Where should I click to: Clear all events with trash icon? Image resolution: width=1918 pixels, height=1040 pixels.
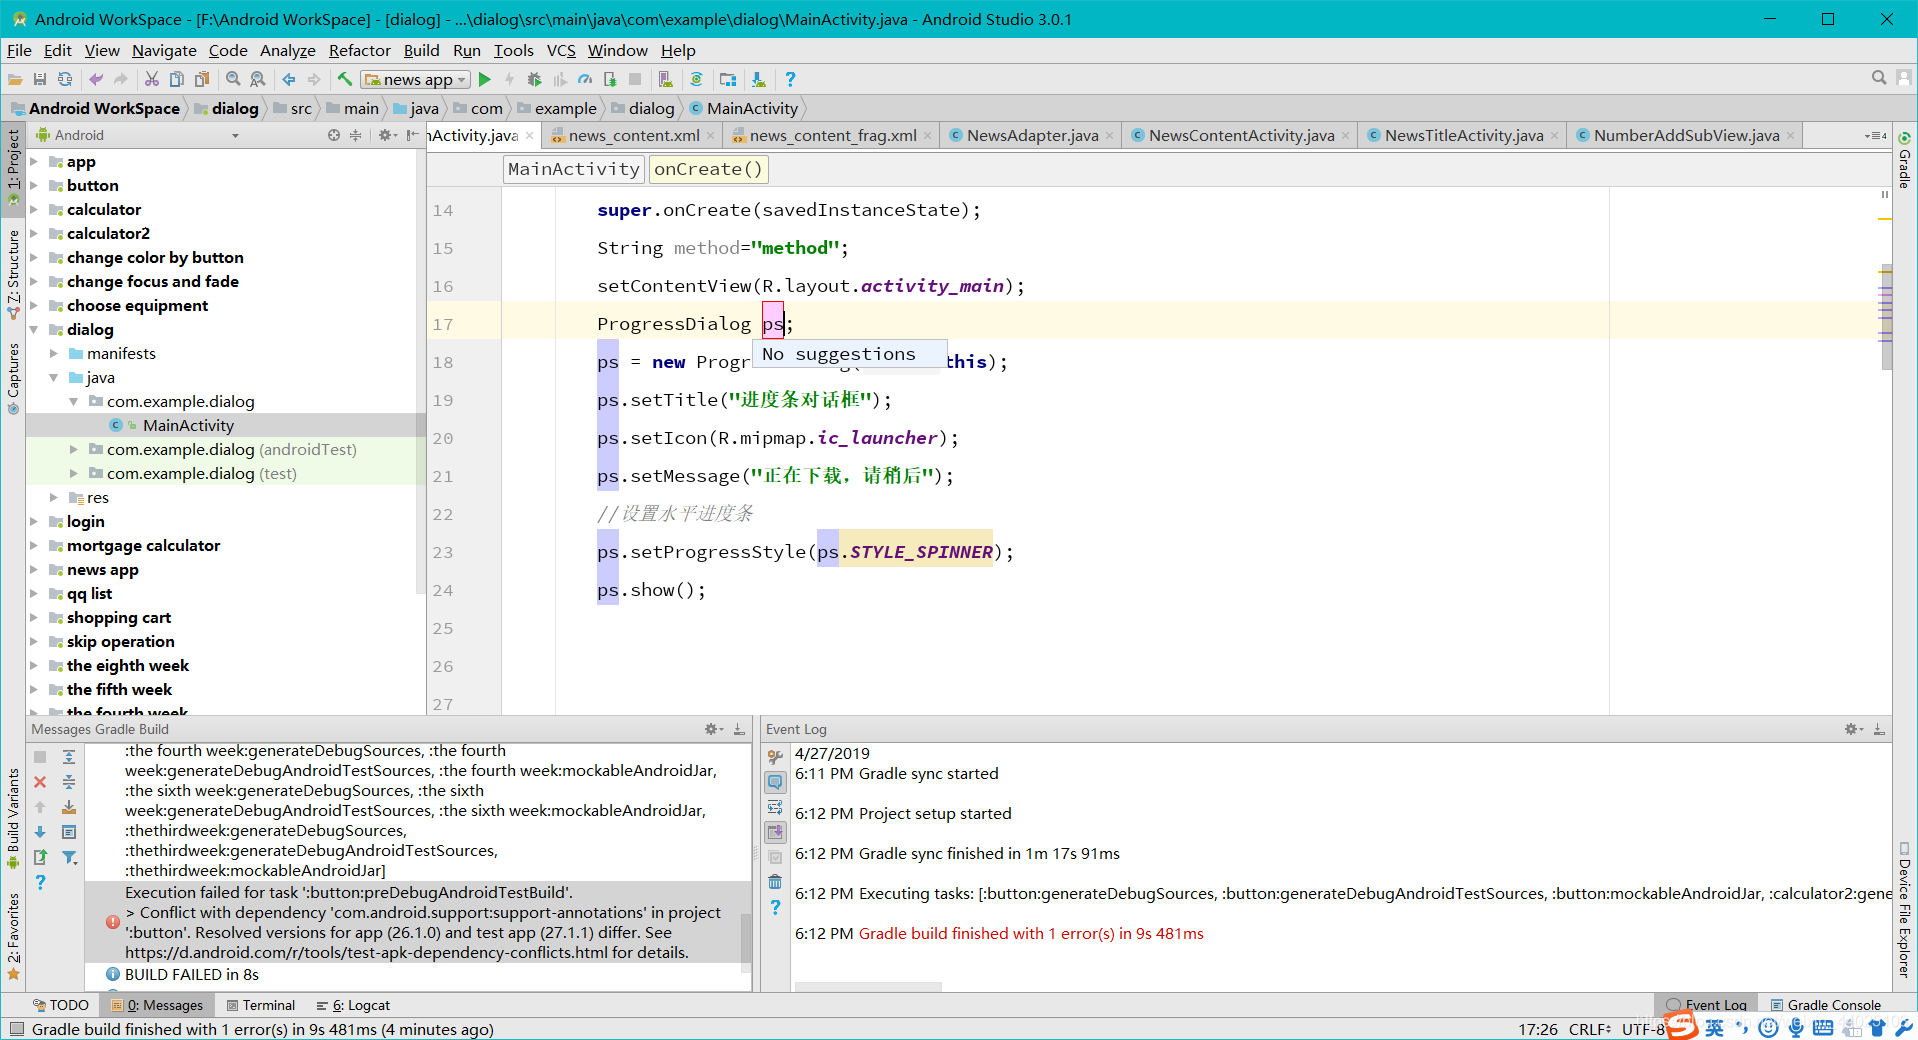click(x=775, y=882)
